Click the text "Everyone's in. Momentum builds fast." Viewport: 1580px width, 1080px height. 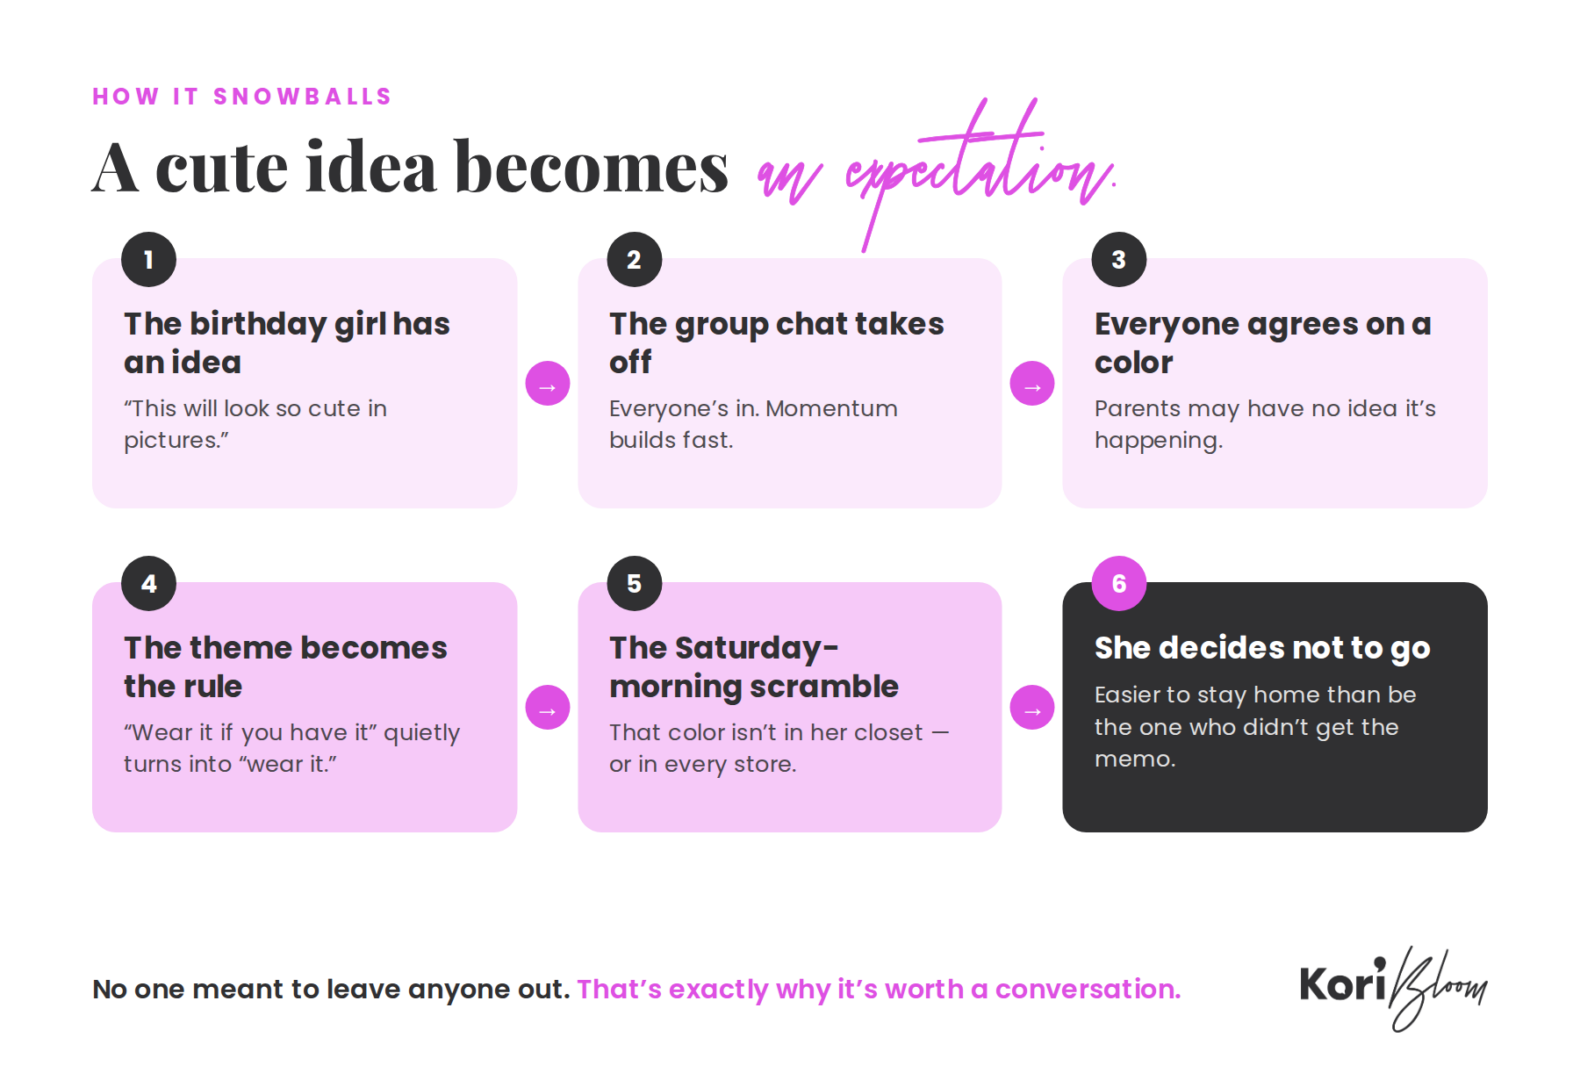[x=753, y=424]
